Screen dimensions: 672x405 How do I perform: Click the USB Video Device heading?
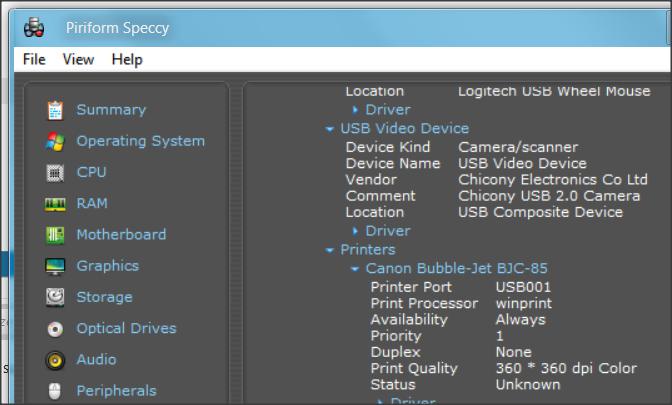coord(405,129)
